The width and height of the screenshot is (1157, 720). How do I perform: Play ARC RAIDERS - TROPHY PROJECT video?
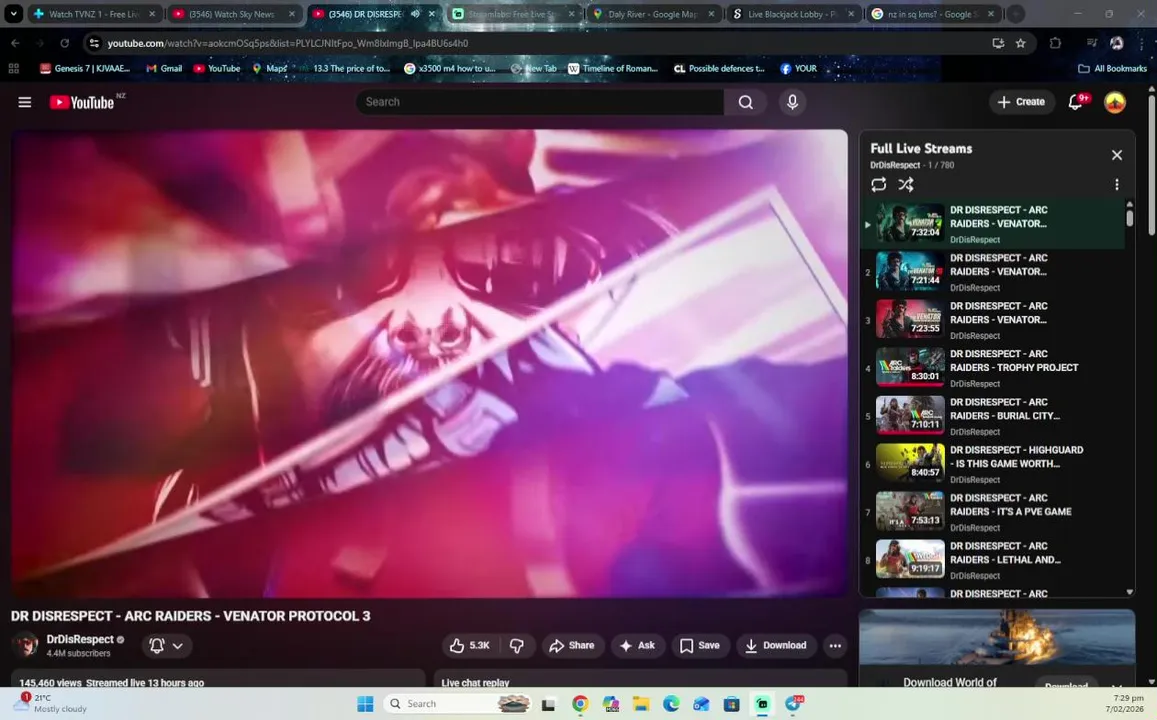pyautogui.click(x=993, y=368)
